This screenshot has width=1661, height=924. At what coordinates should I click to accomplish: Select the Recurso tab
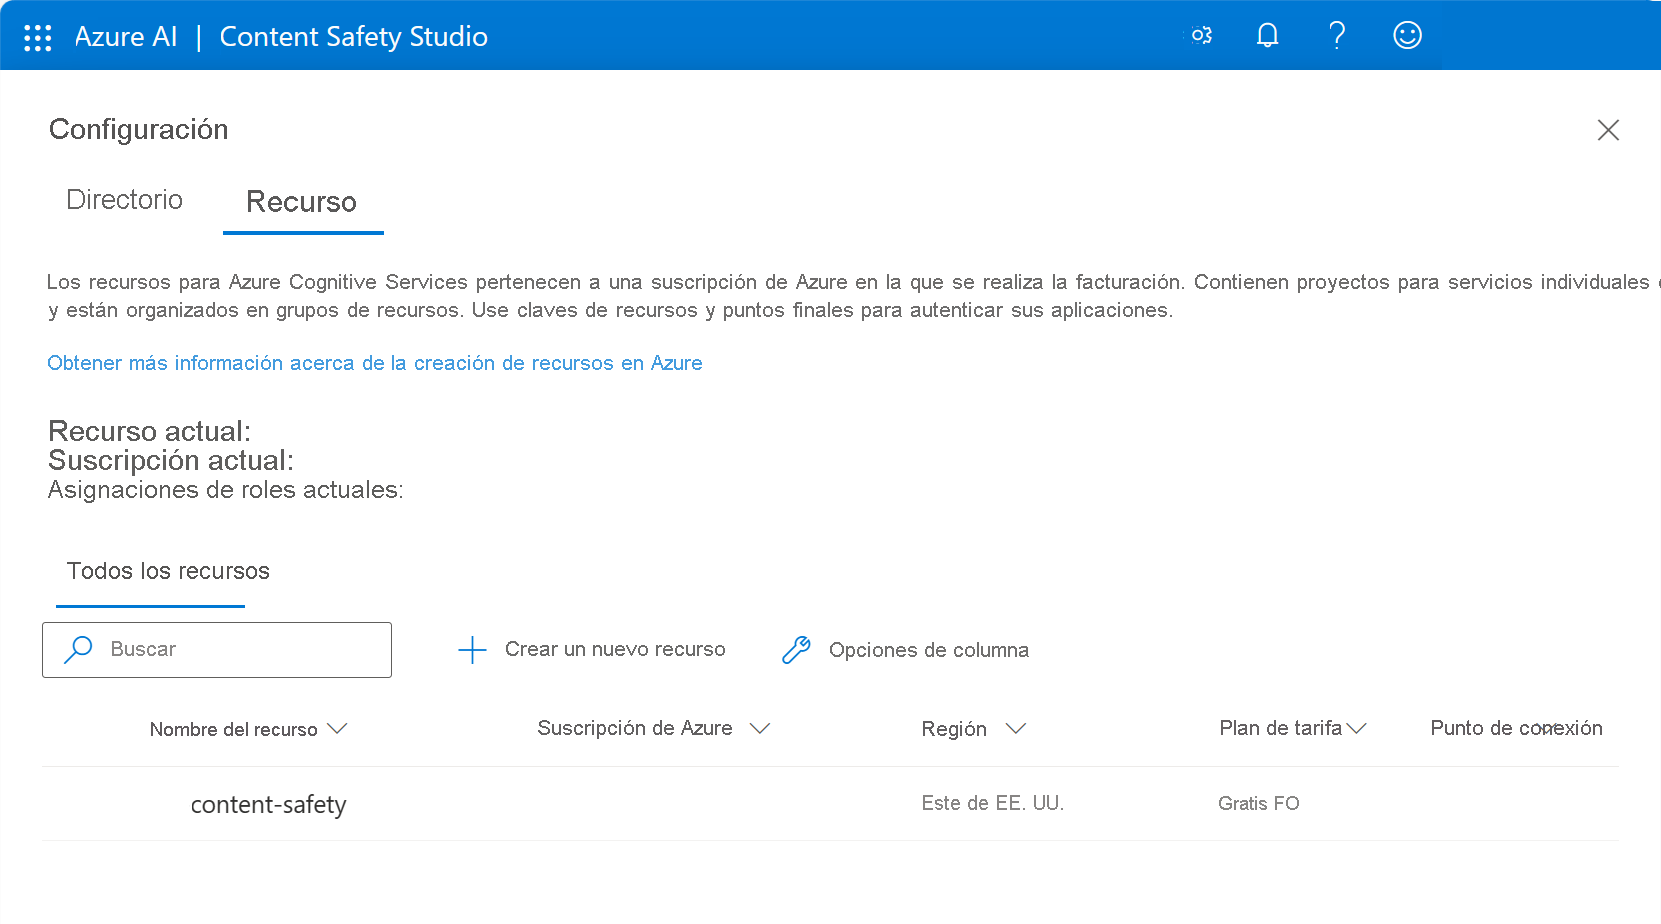302,202
